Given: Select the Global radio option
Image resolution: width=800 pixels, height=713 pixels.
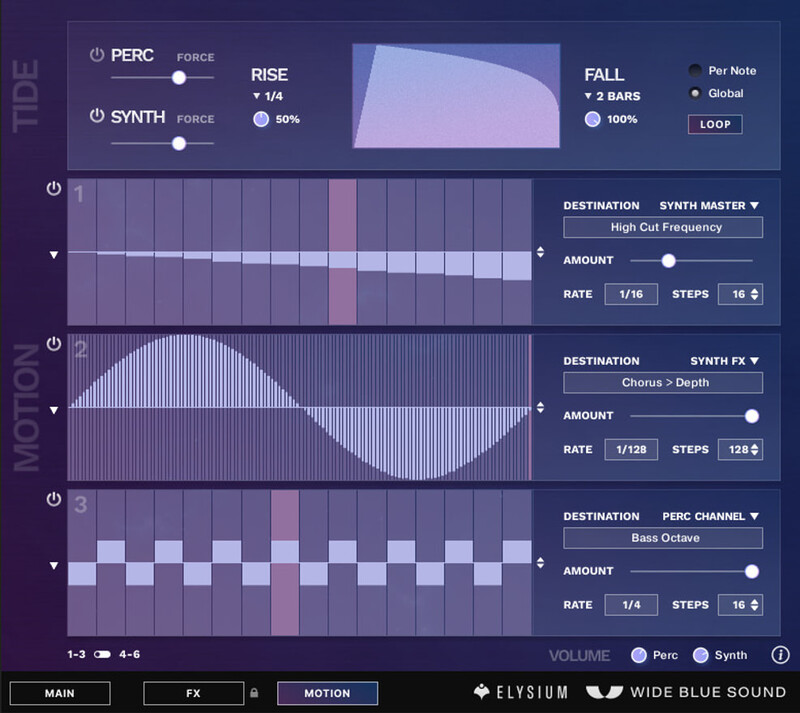Looking at the screenshot, I should point(695,94).
